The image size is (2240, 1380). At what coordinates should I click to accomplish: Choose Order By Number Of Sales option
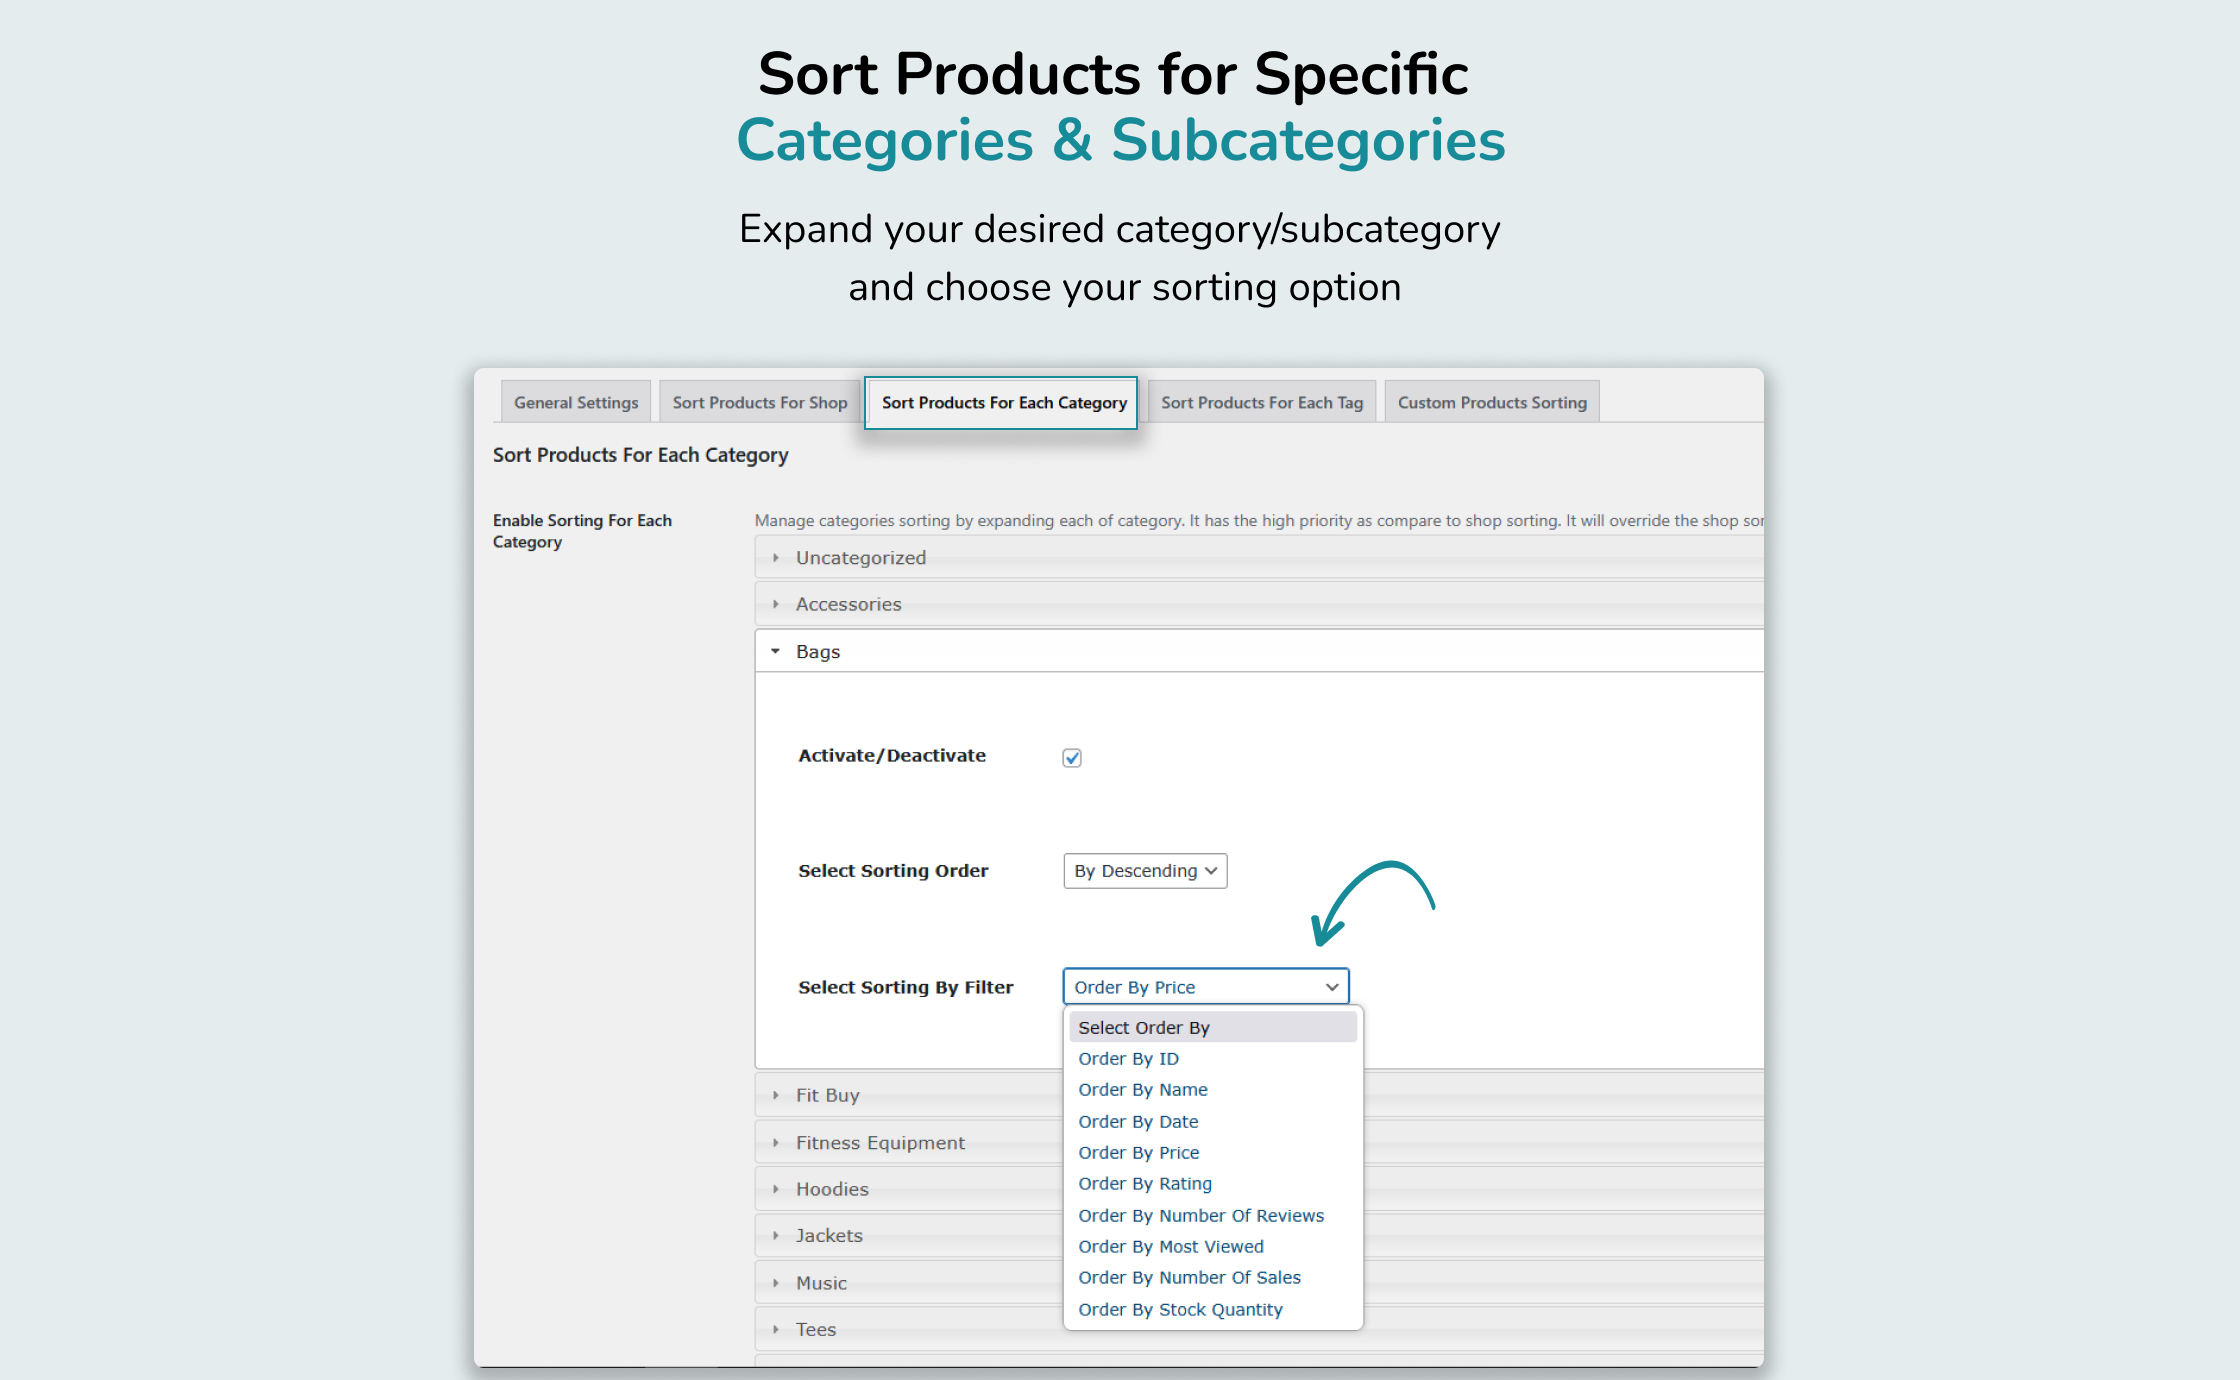click(1189, 1277)
